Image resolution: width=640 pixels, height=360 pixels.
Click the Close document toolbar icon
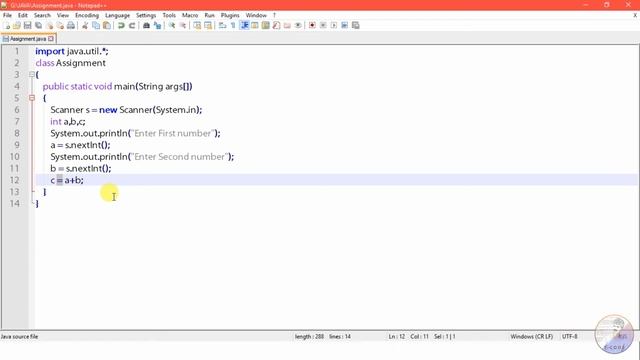click(x=49, y=25)
